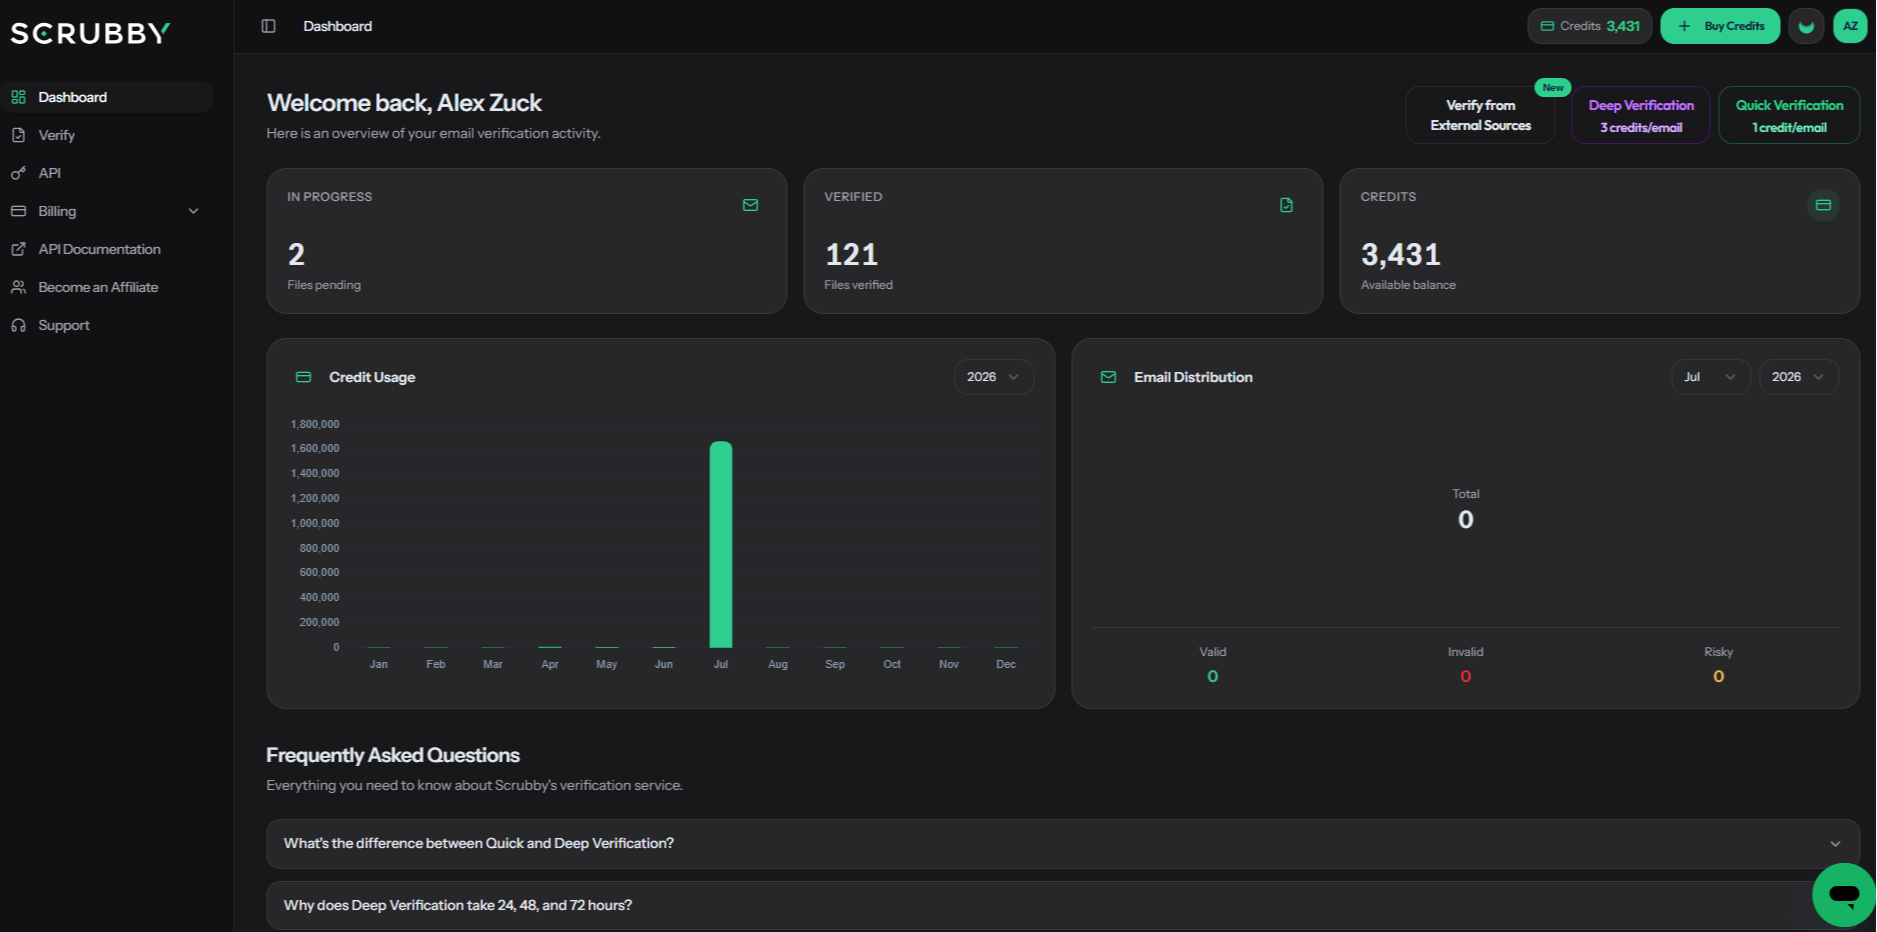Click the '2' files pending count

tap(296, 255)
